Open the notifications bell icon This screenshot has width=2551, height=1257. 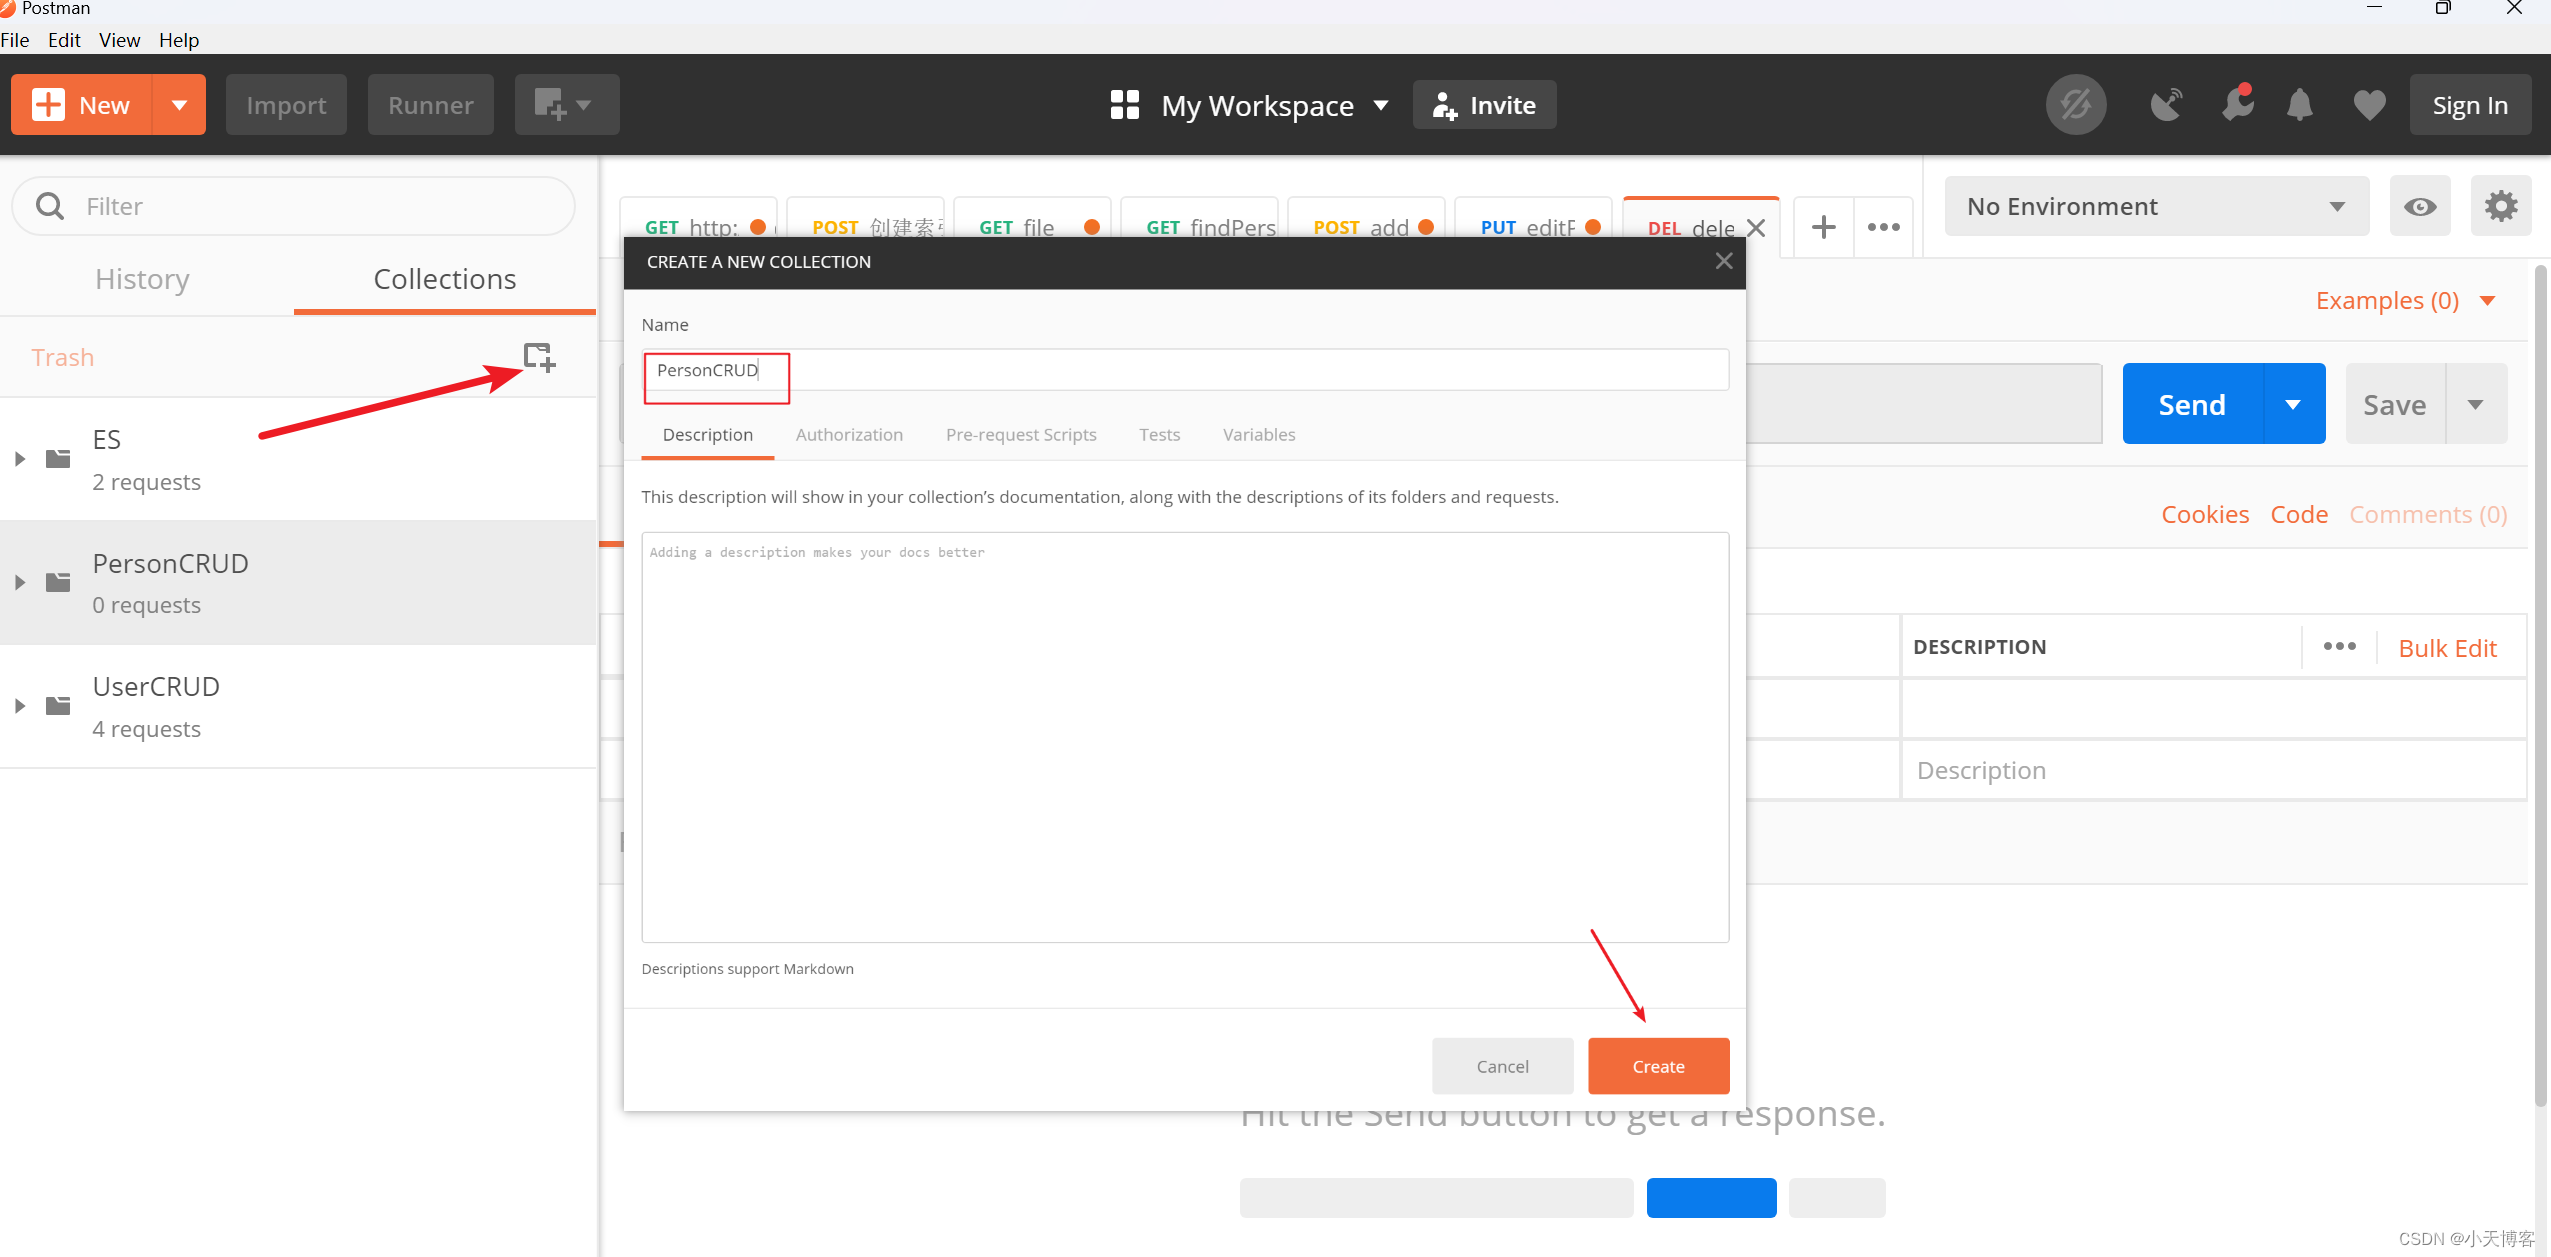[2300, 105]
